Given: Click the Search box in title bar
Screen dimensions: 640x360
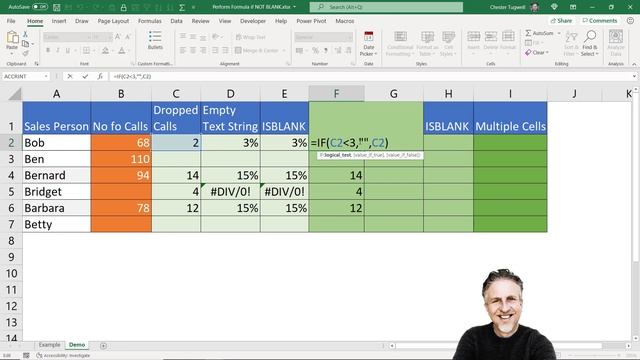Looking at the screenshot, I should pos(386,7).
